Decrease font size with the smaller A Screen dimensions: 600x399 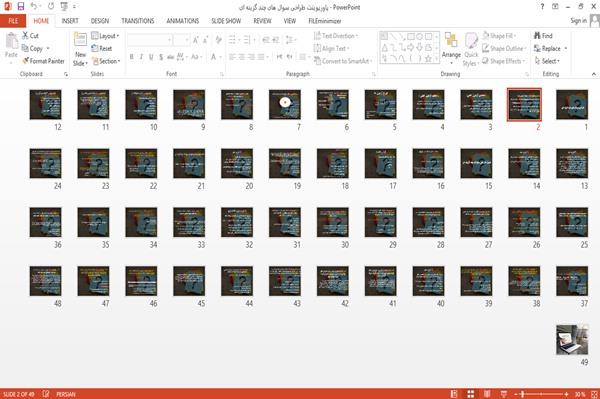205,40
